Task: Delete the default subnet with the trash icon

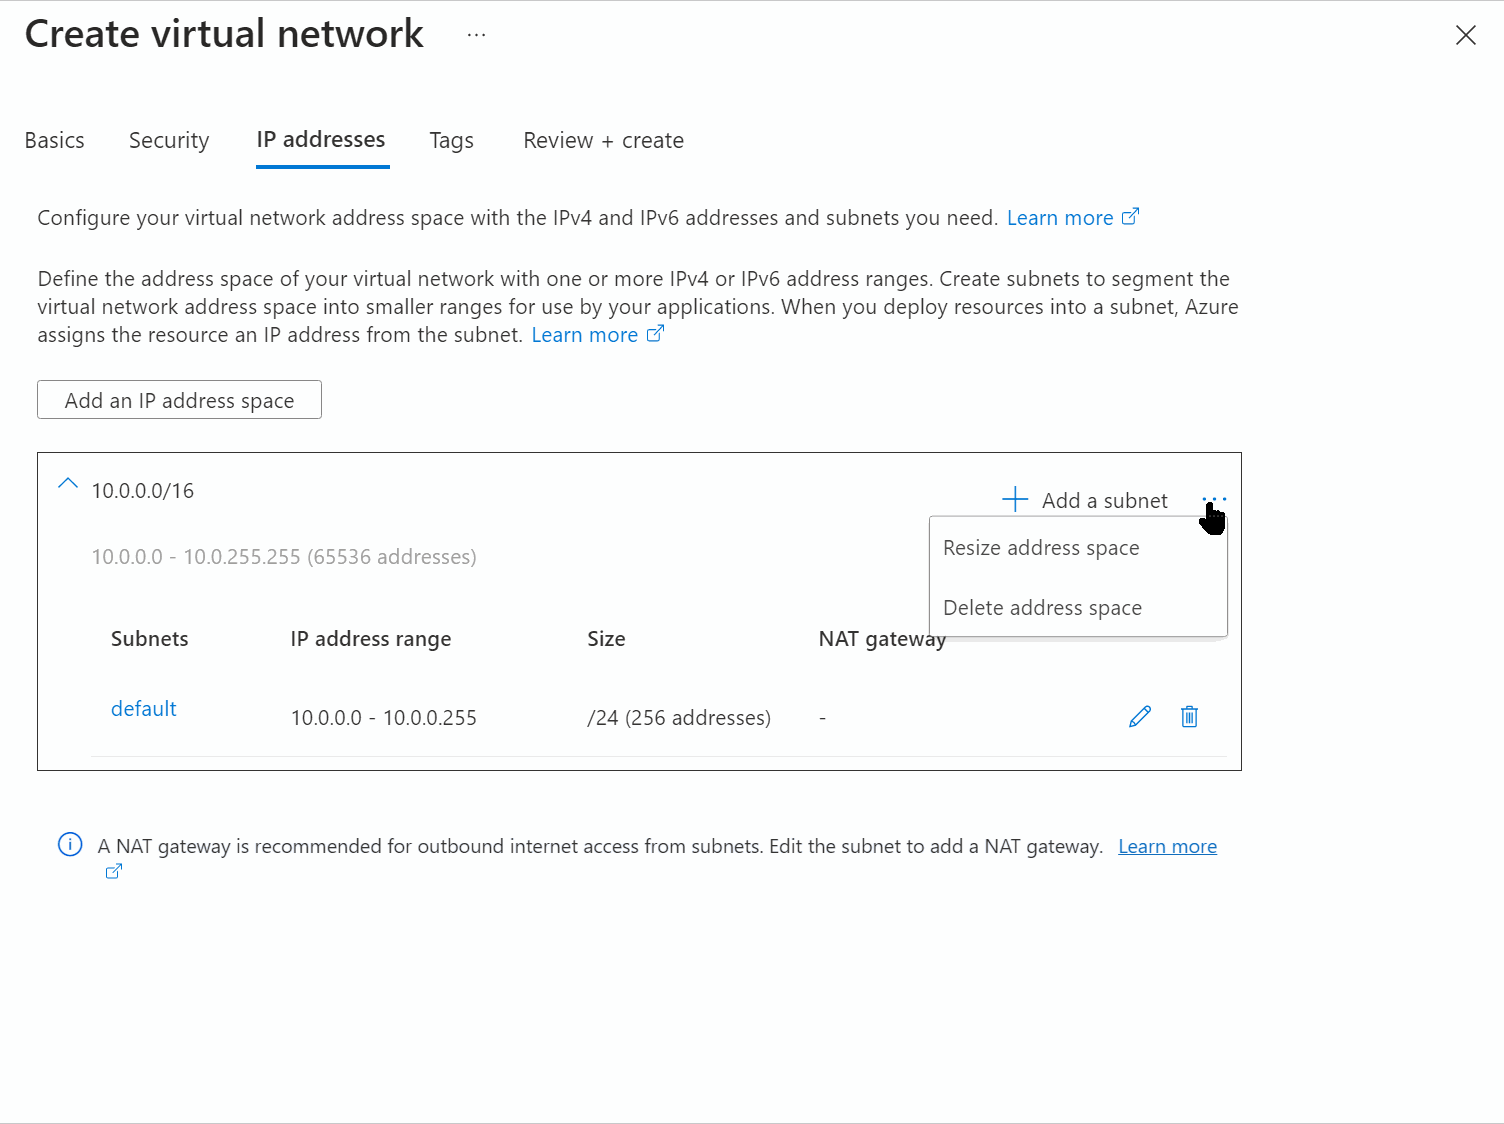Action: click(1189, 716)
